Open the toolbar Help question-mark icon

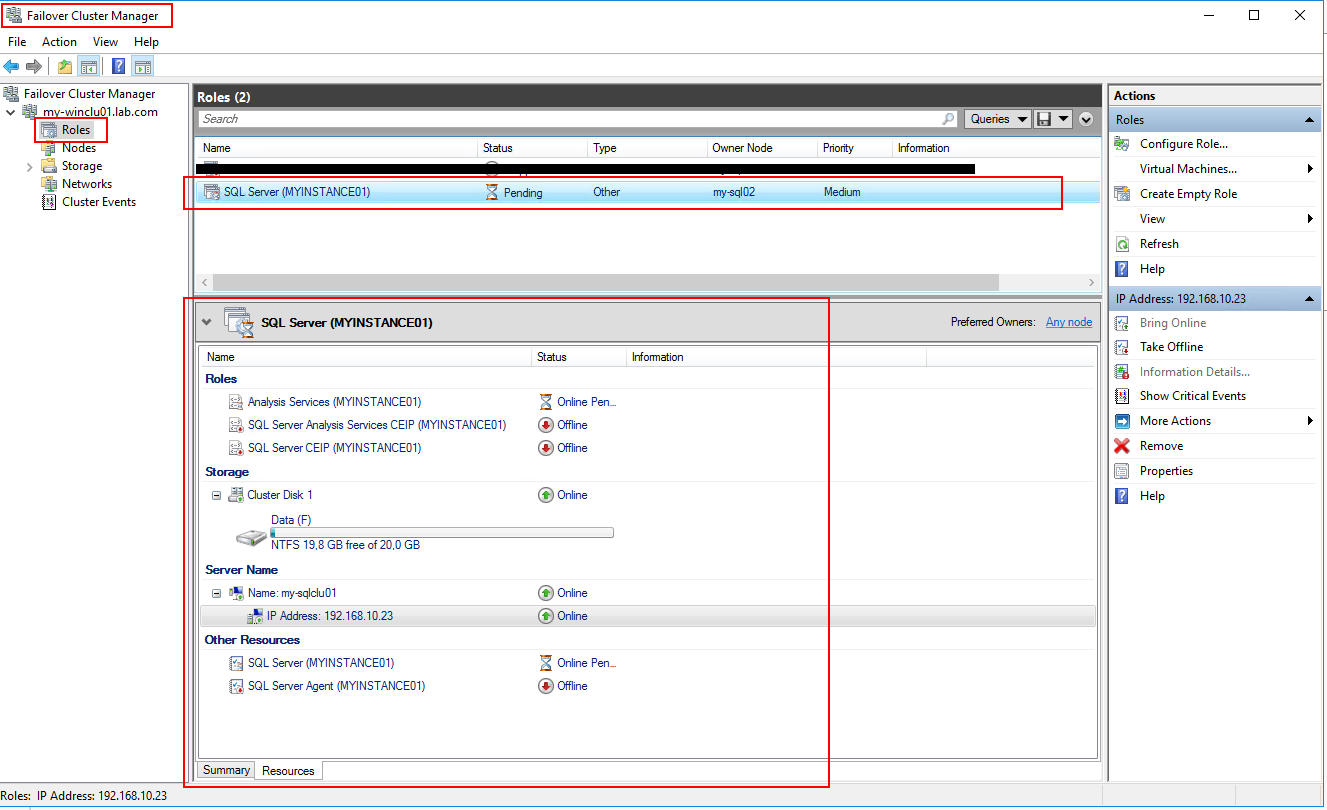(119, 66)
